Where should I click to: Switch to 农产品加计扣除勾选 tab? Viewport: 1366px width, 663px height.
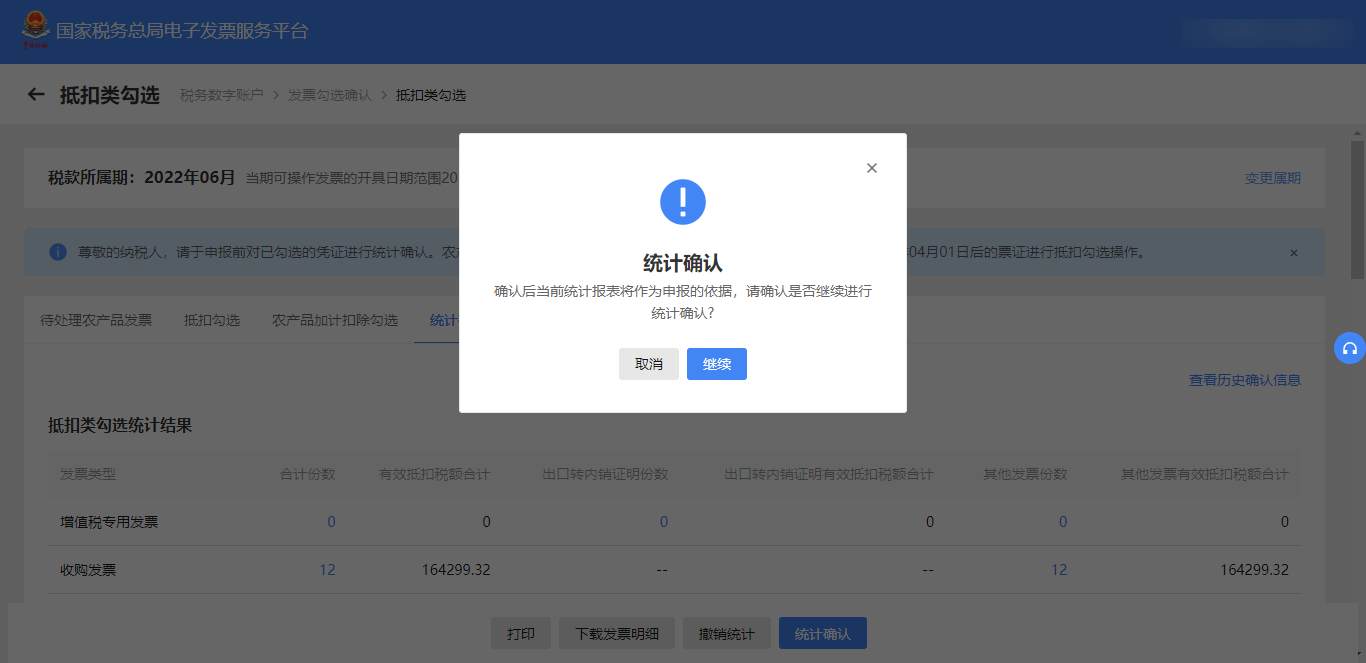pos(335,320)
